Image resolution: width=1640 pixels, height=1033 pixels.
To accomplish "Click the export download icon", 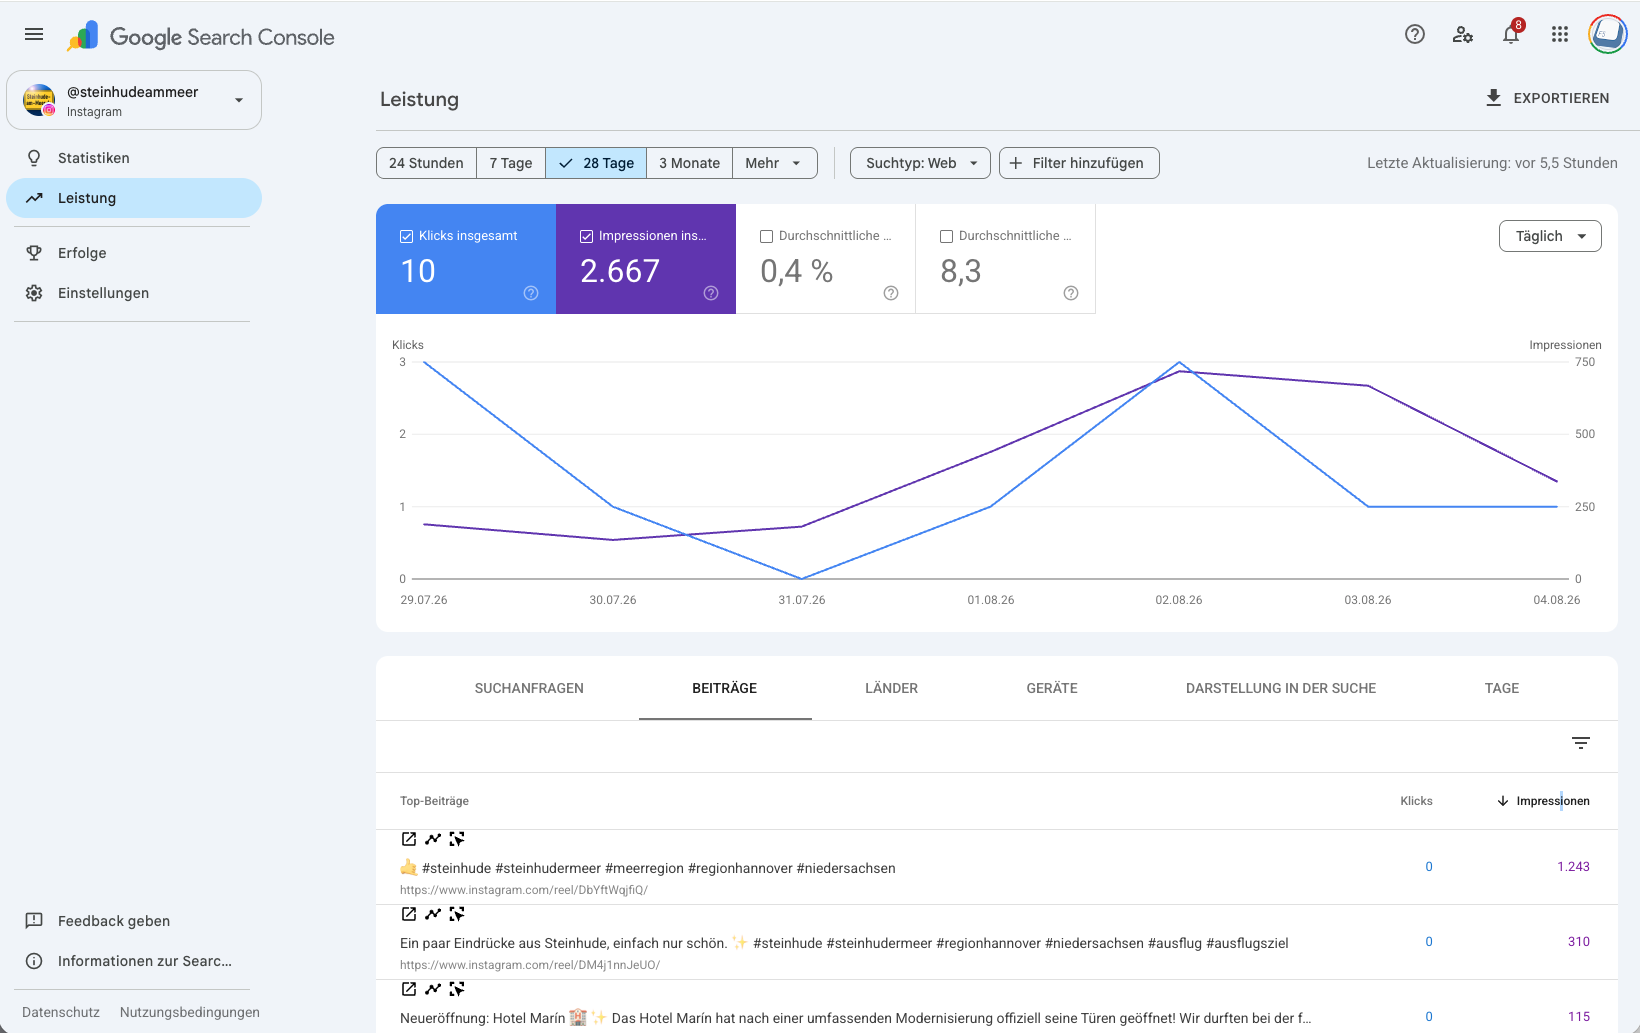I will (1494, 98).
